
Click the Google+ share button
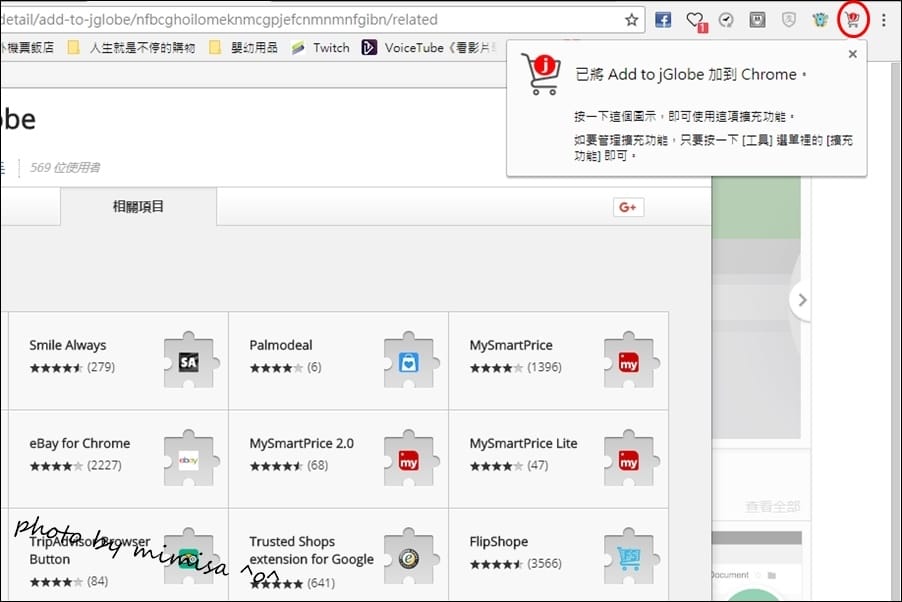[628, 207]
